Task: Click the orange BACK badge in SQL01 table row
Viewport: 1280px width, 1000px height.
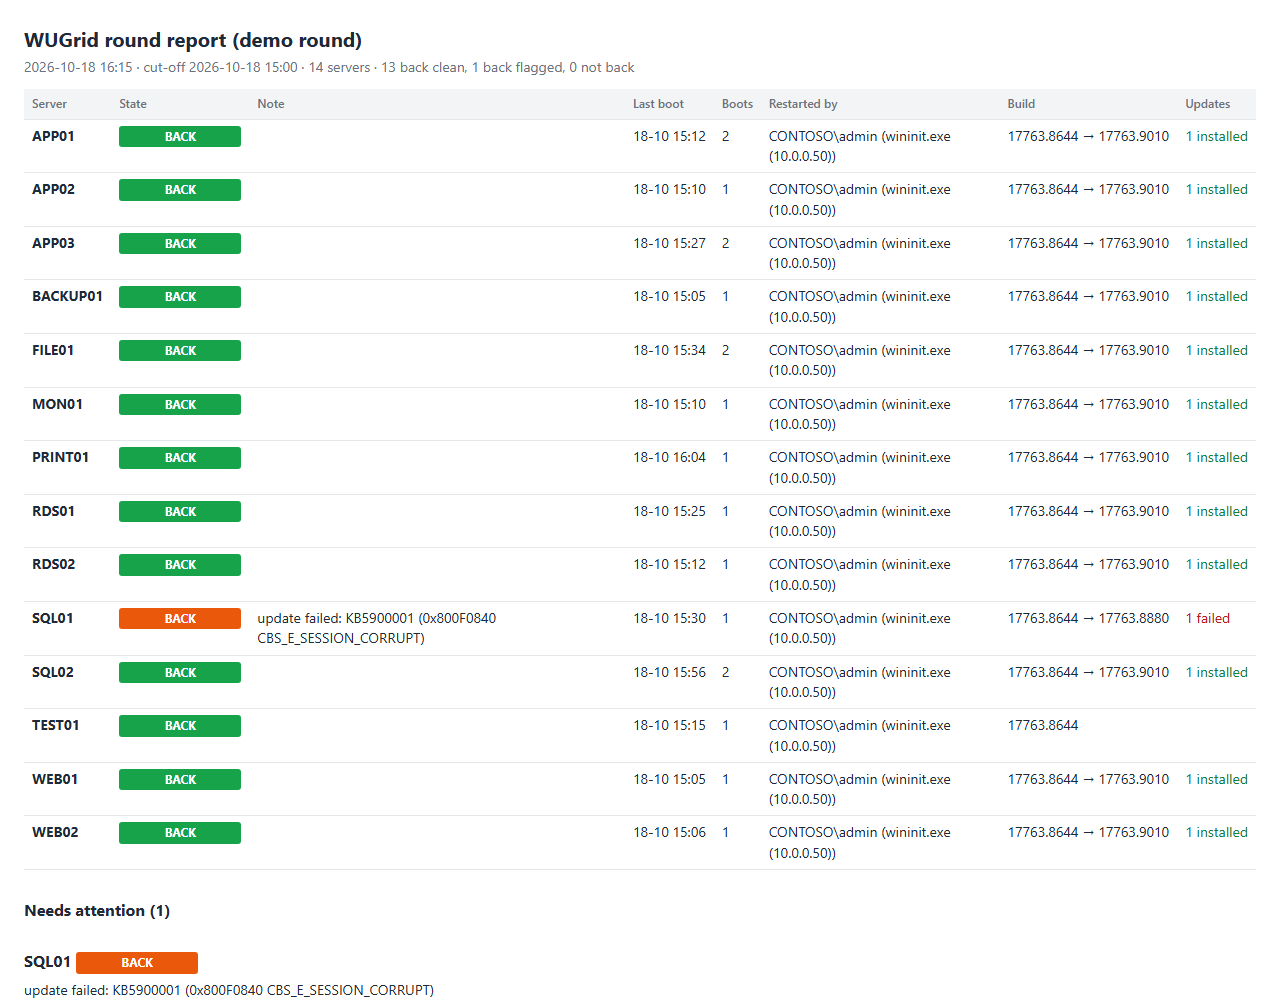Action: 180,619
